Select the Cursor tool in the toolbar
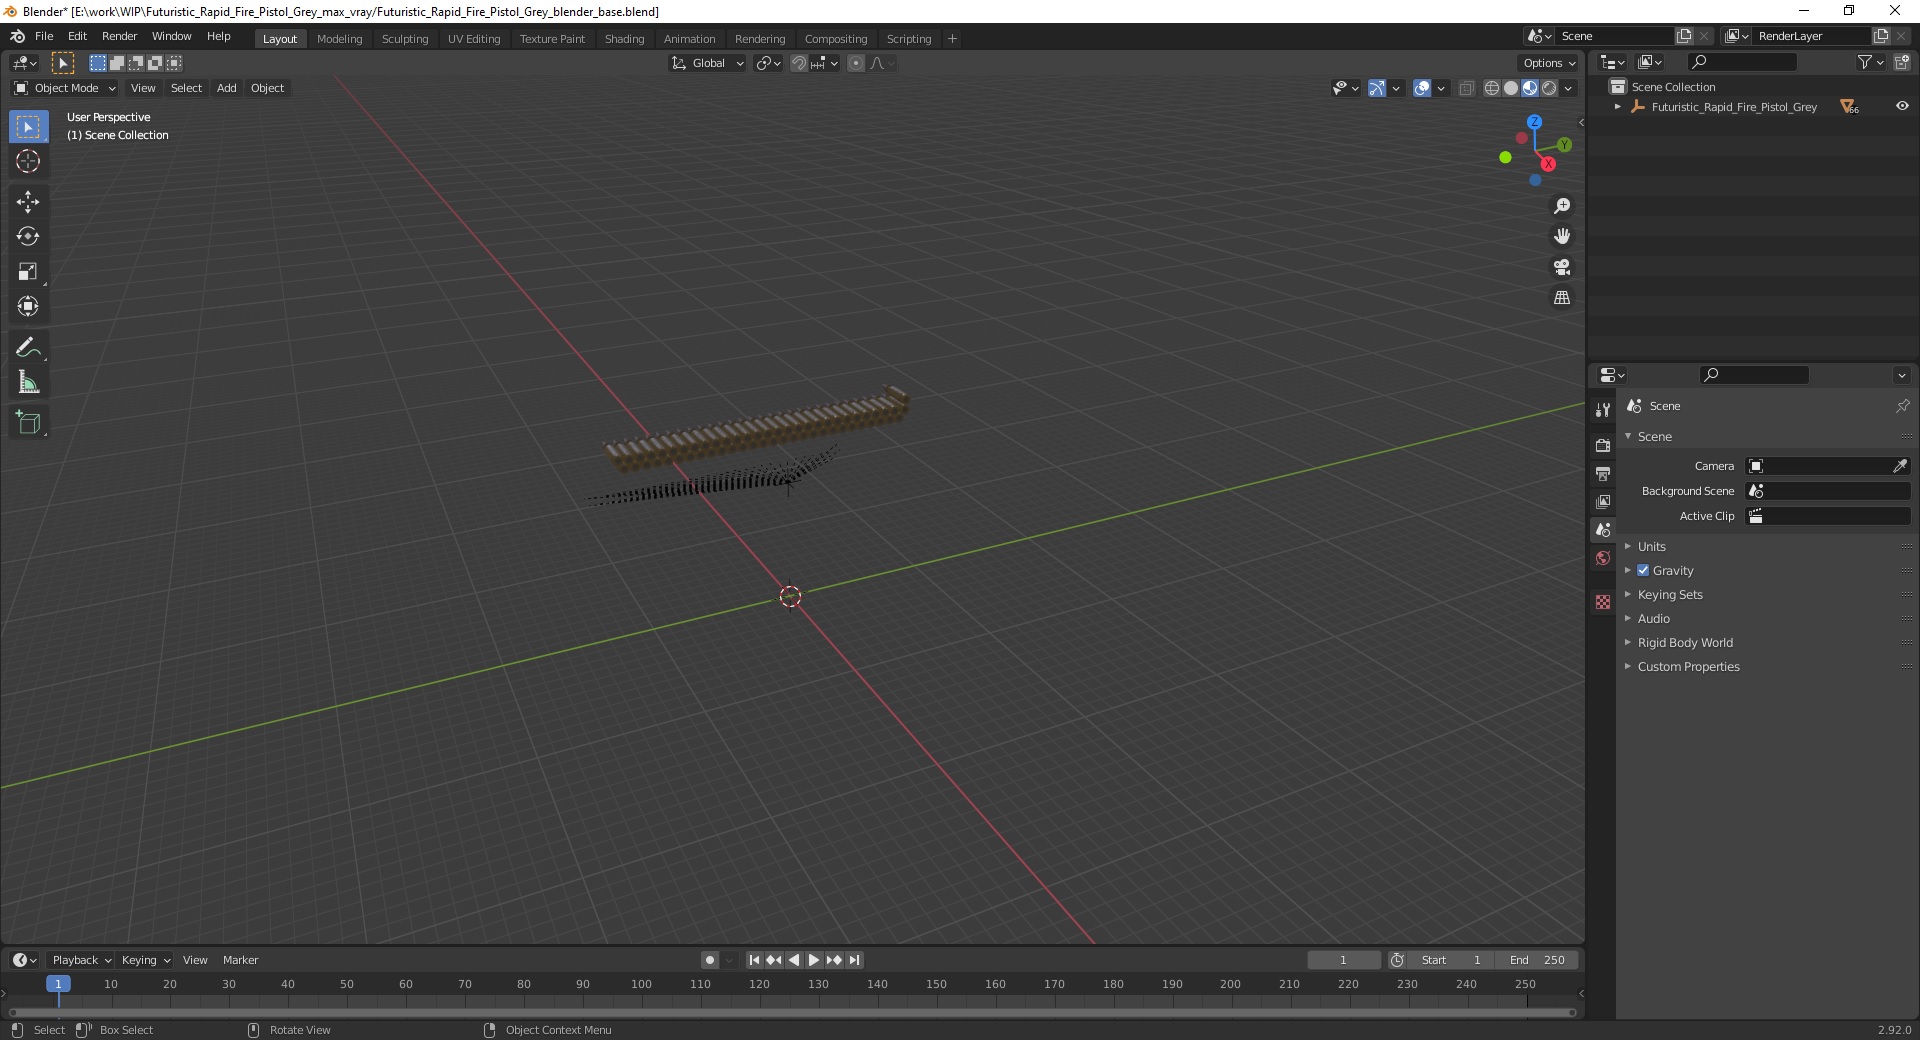Screen dimensions: 1920x1040 tap(28, 161)
